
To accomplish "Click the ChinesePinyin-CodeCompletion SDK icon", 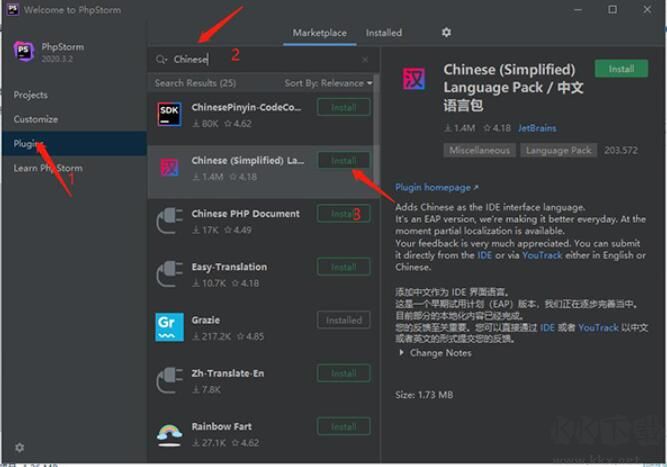I will 169,114.
